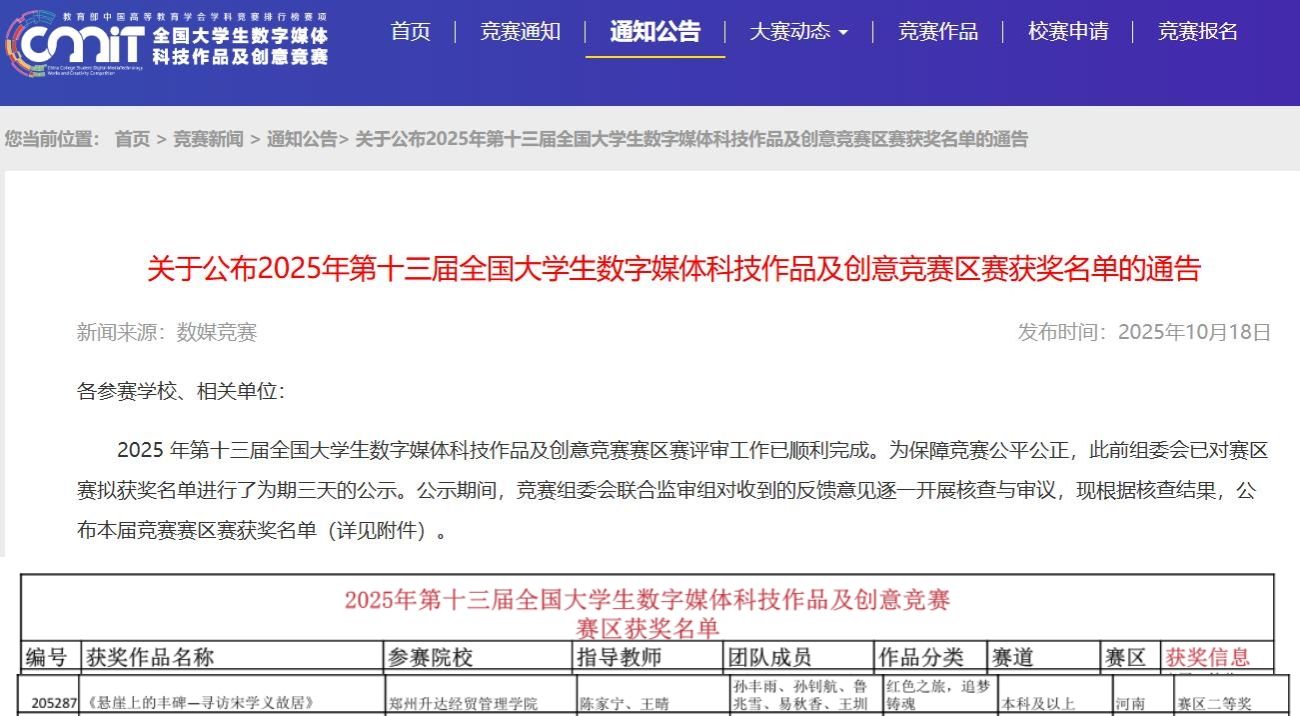Click the award list table title image
Screen dimensions: 1300x716
[x=647, y=613]
